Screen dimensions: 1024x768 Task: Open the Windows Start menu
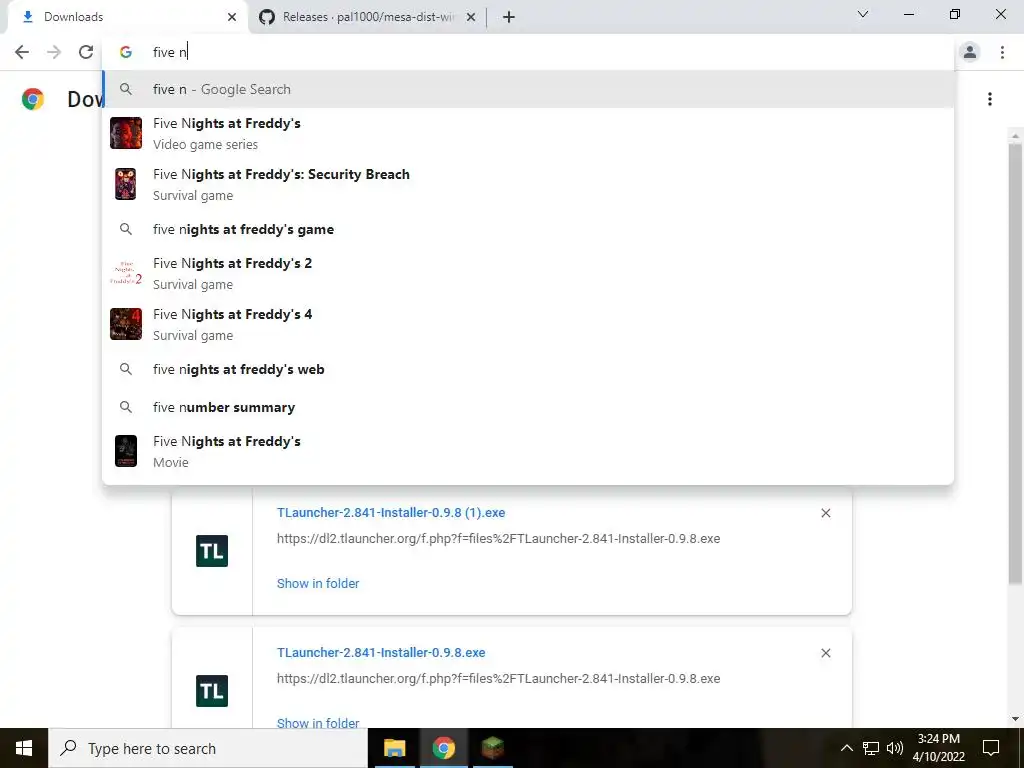(24, 748)
